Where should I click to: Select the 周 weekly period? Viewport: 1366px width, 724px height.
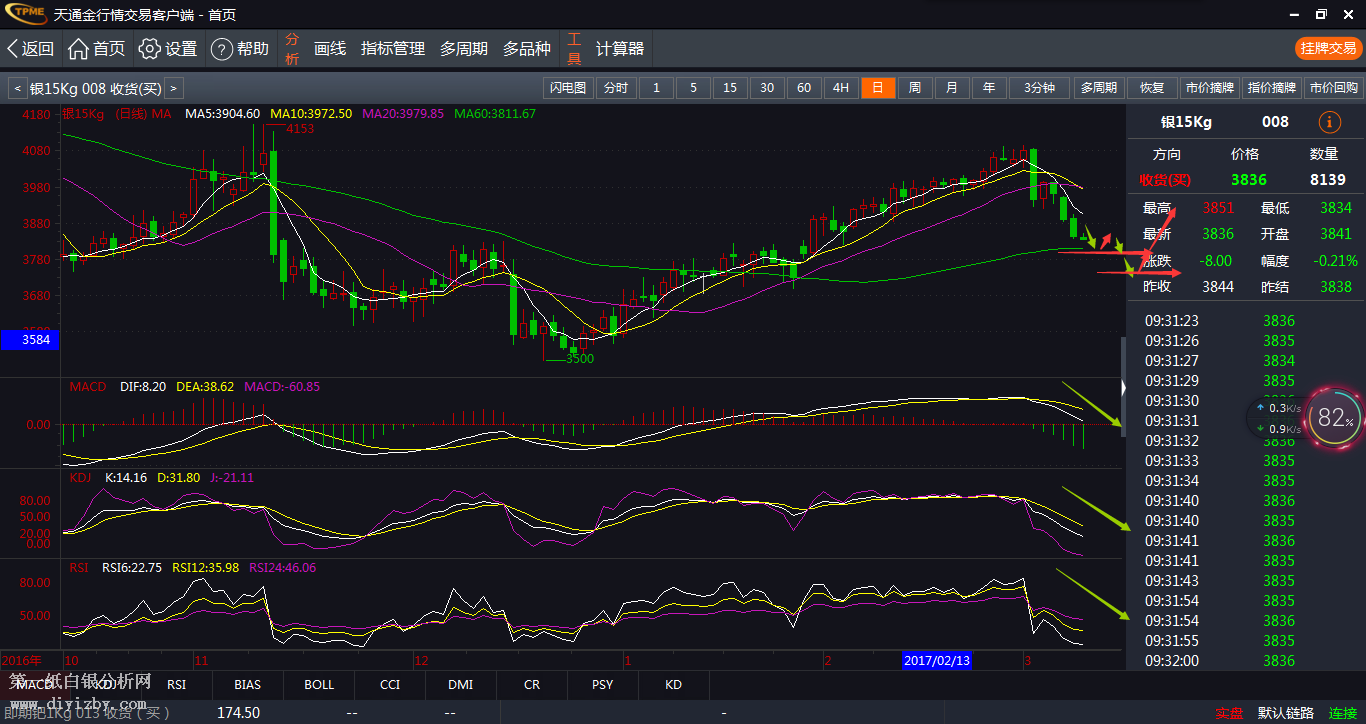pyautogui.click(x=915, y=88)
